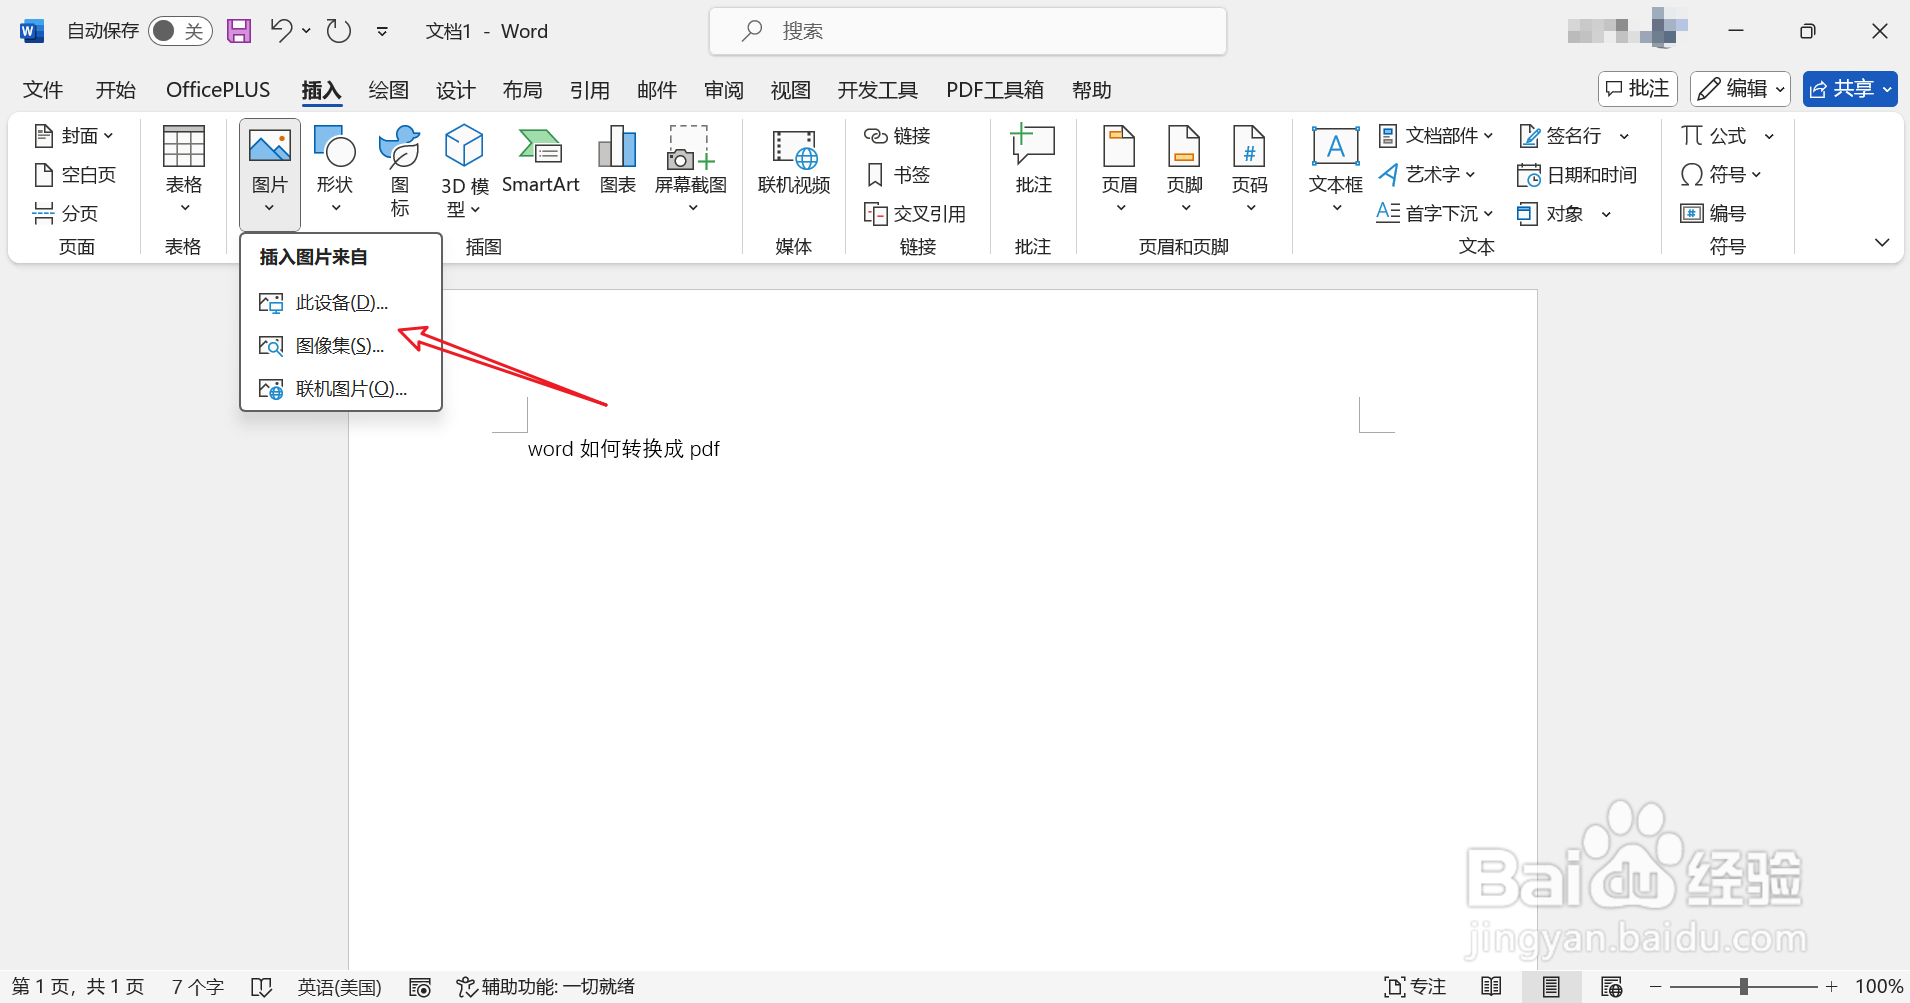The height and width of the screenshot is (1003, 1910).
Task: Expand the 页码 page number dropdown
Action: 1250,207
